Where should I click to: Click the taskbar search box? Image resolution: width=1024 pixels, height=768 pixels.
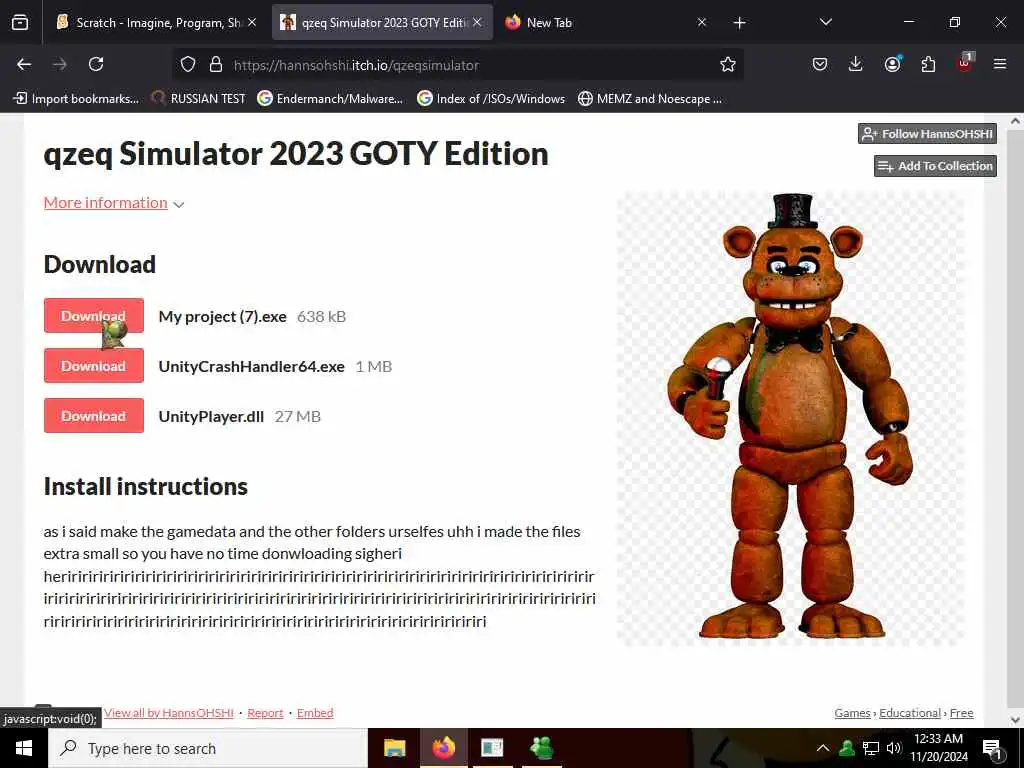pos(208,748)
